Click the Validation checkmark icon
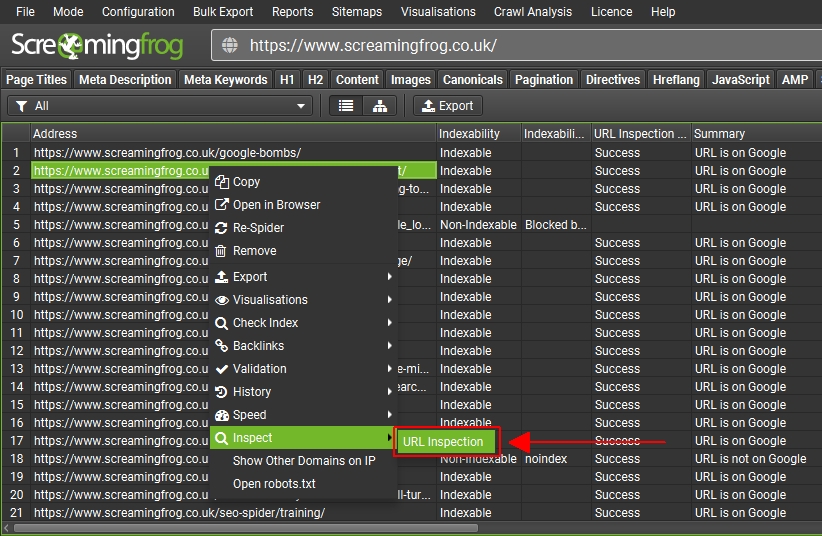 point(222,369)
